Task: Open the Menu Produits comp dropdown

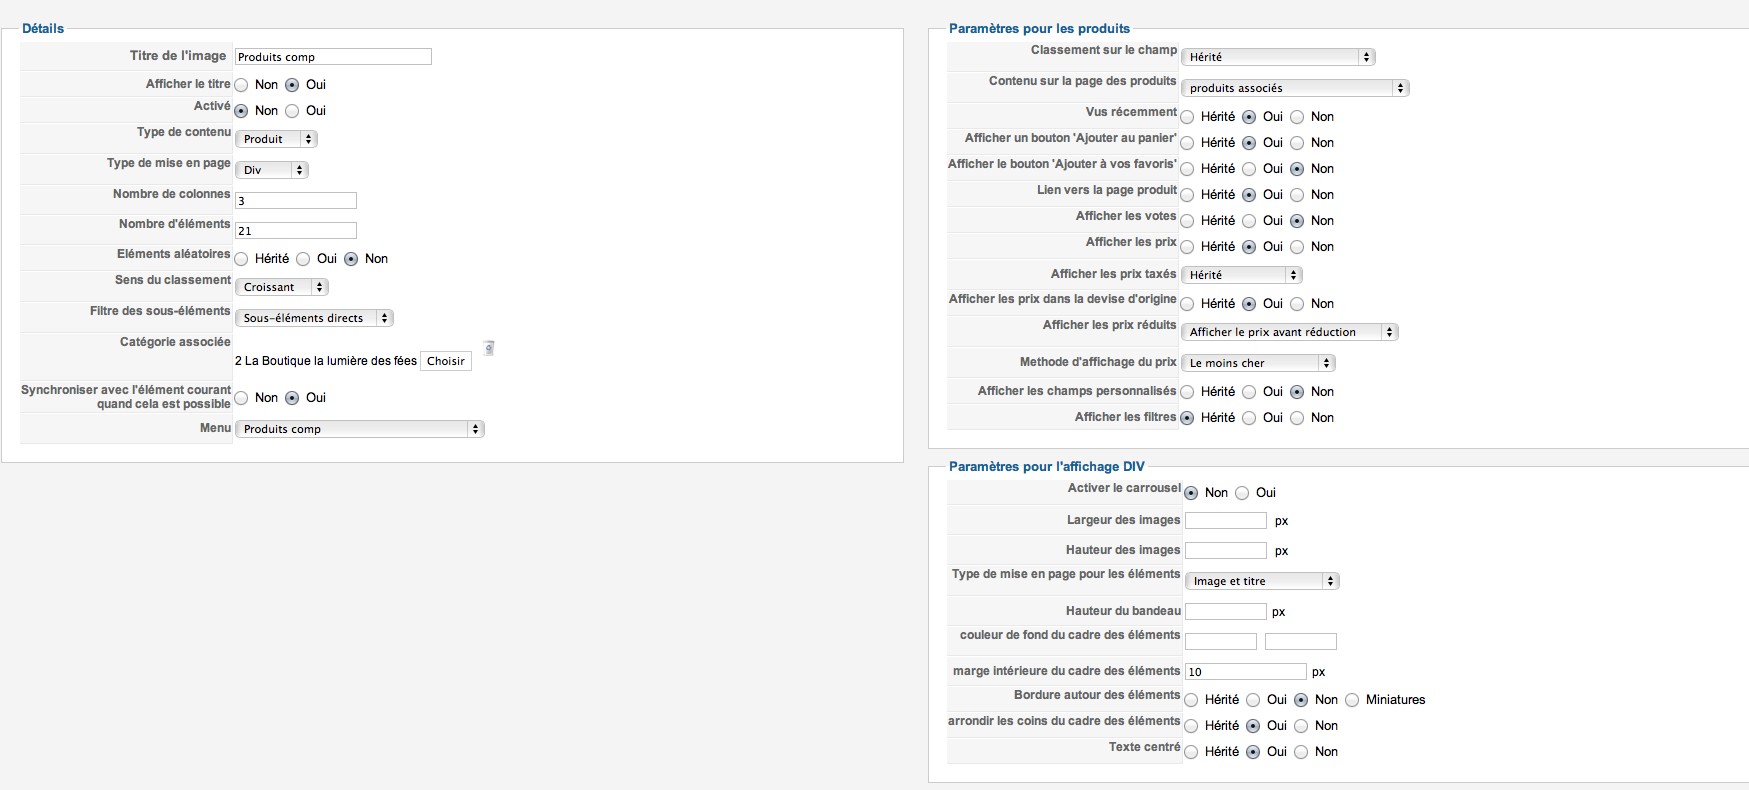Action: pos(360,429)
